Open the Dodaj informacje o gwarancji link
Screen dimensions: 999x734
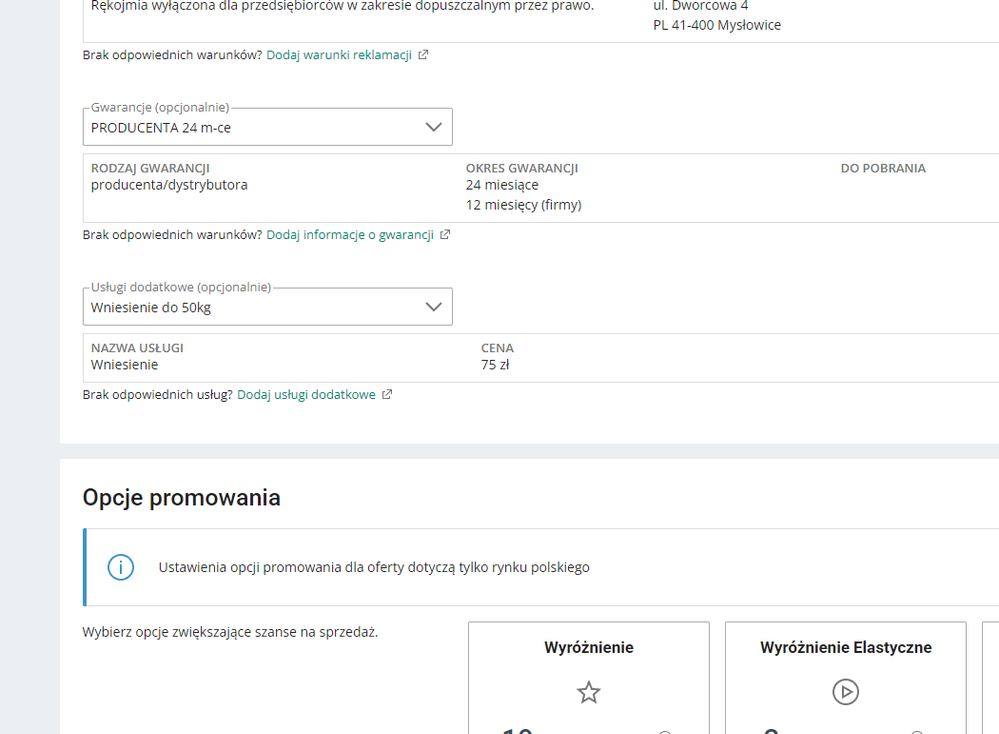(350, 235)
